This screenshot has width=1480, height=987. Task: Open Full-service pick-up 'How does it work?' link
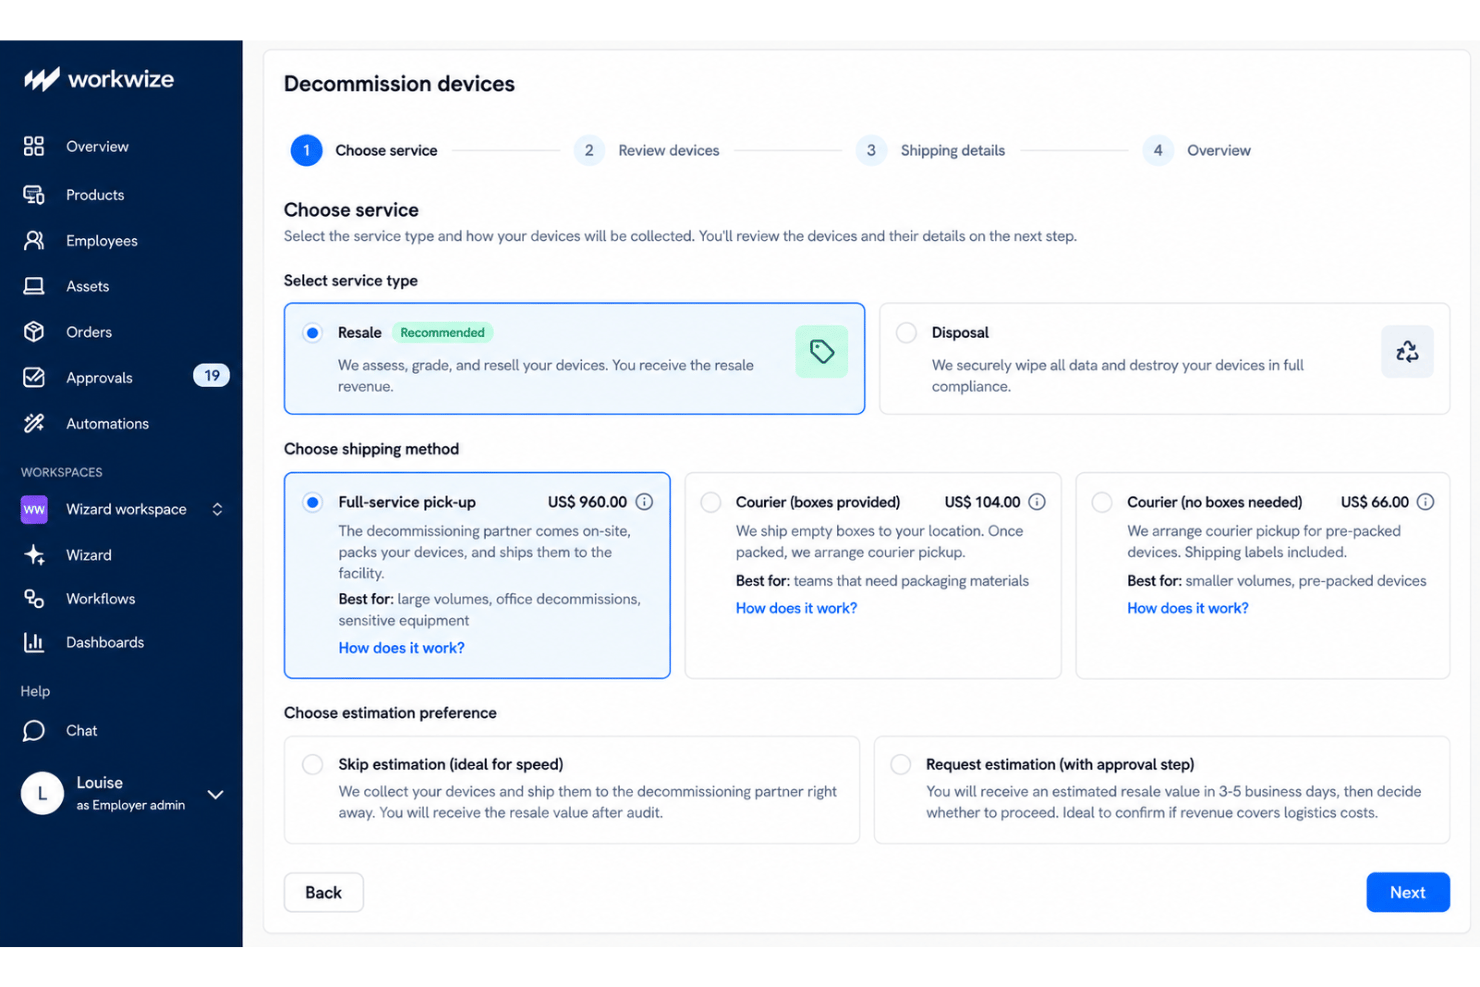tap(402, 648)
